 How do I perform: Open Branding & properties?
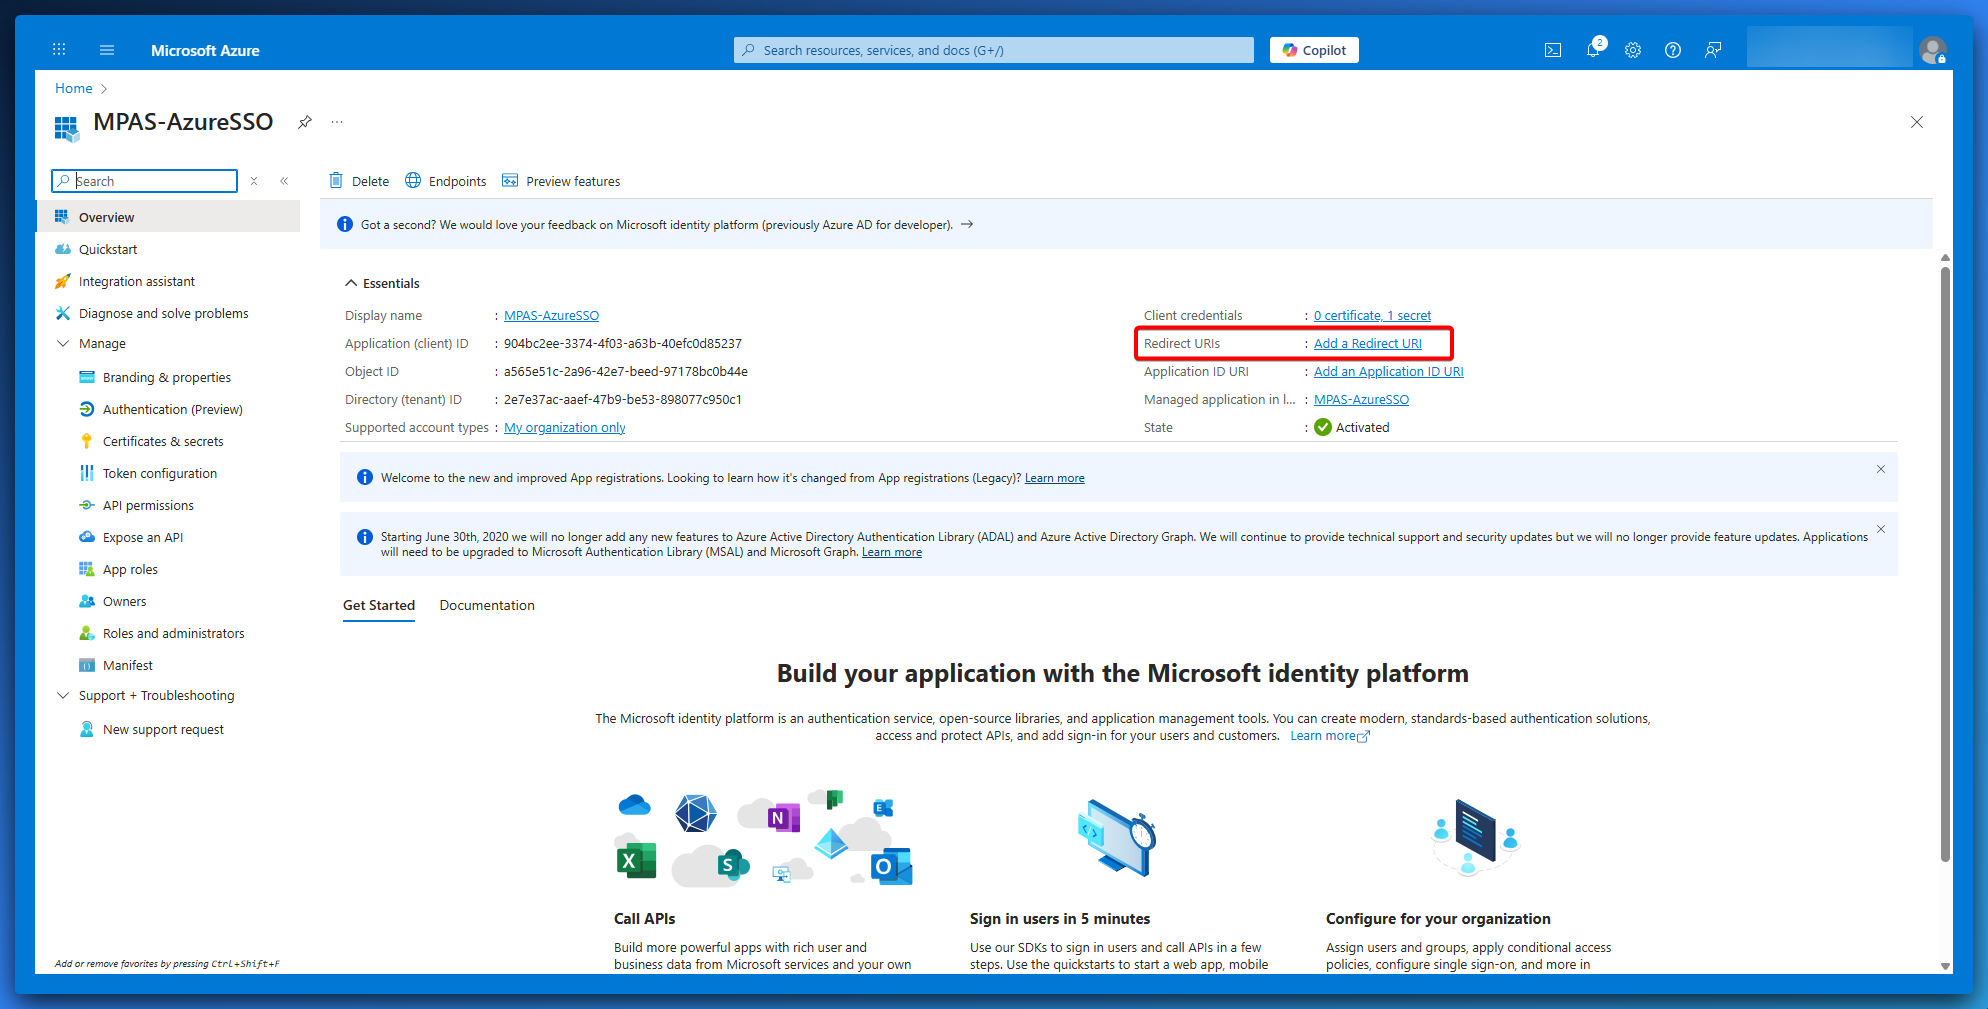click(x=167, y=377)
